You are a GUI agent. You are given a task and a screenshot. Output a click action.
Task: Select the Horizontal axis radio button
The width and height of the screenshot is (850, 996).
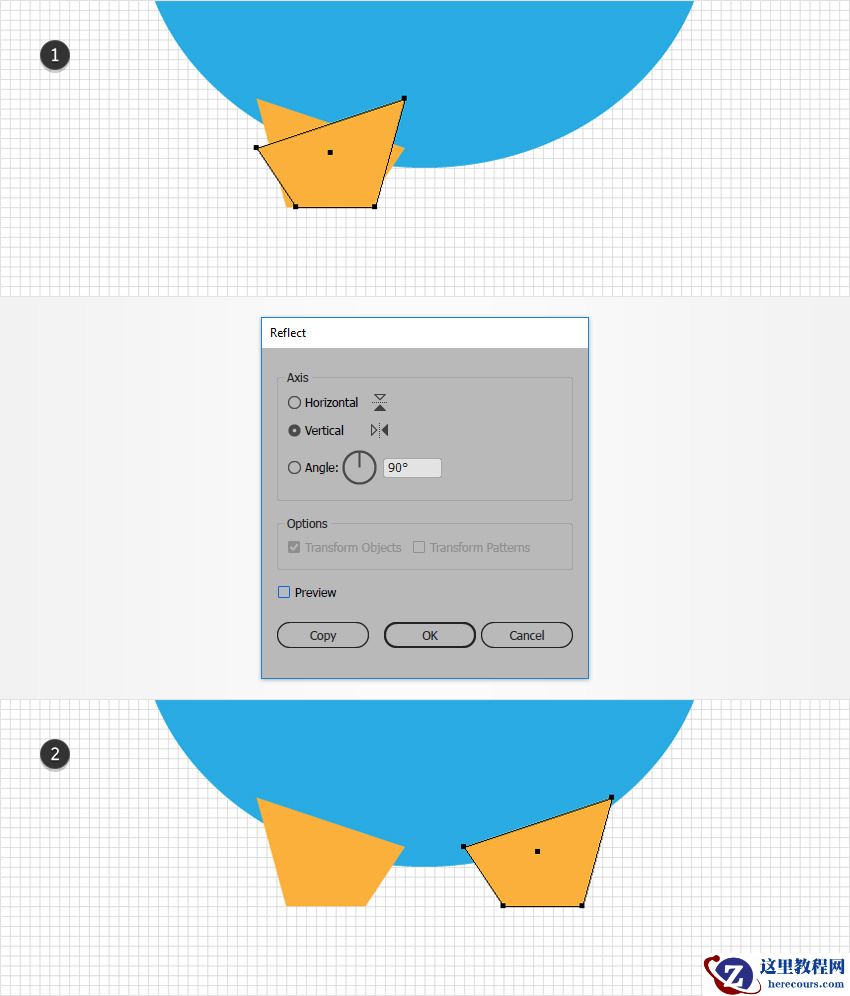[294, 403]
